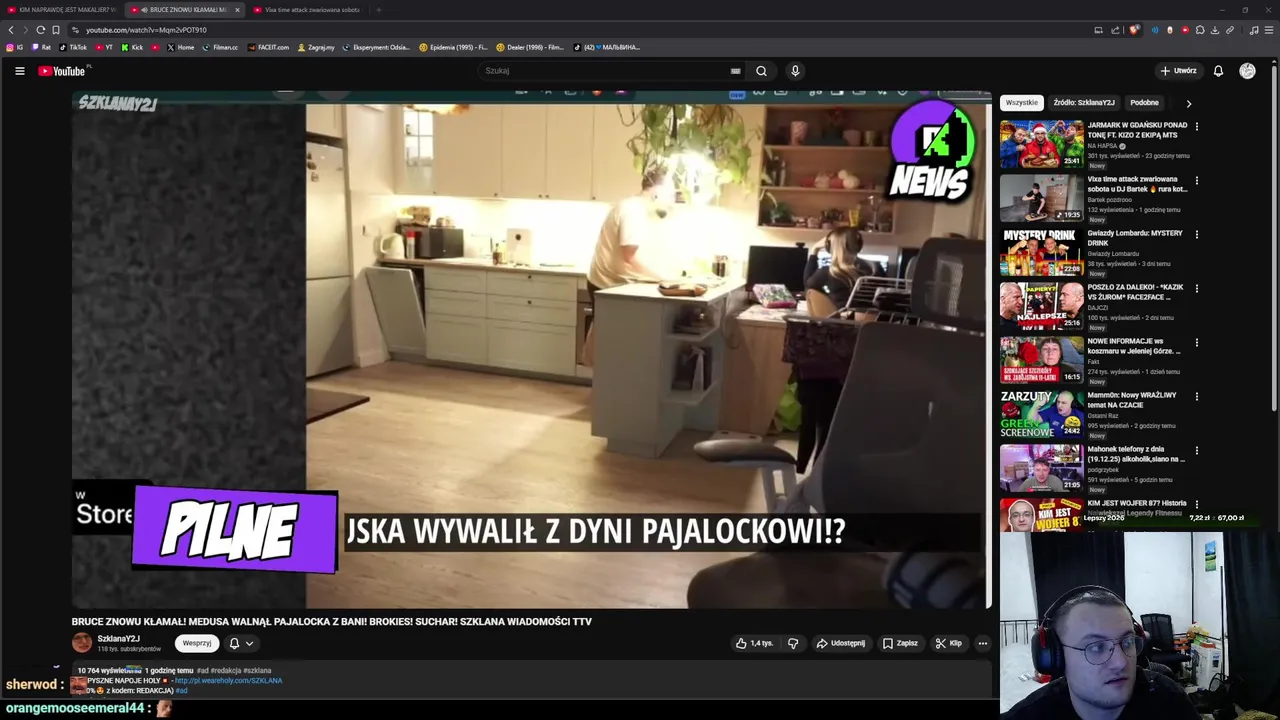Select the Podobne filter chip
1280x720 pixels.
[x=1144, y=103]
